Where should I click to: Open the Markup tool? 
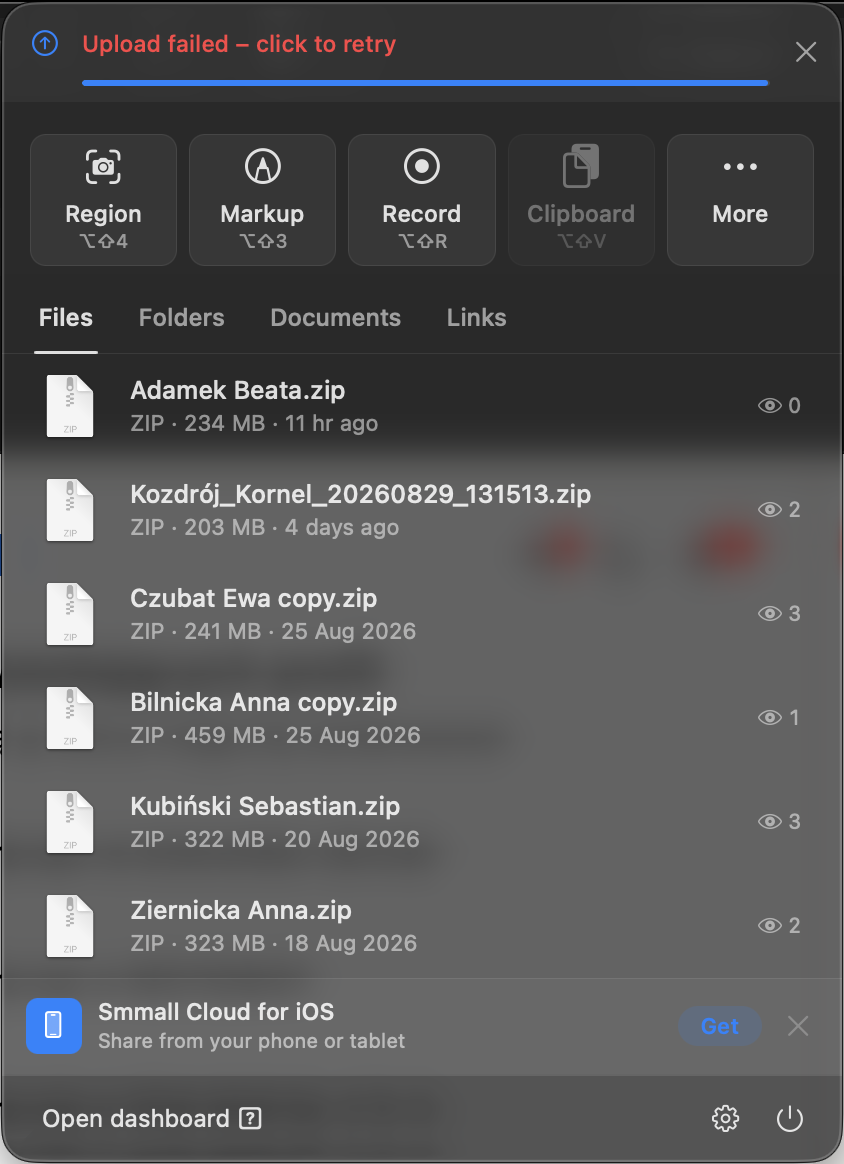262,200
